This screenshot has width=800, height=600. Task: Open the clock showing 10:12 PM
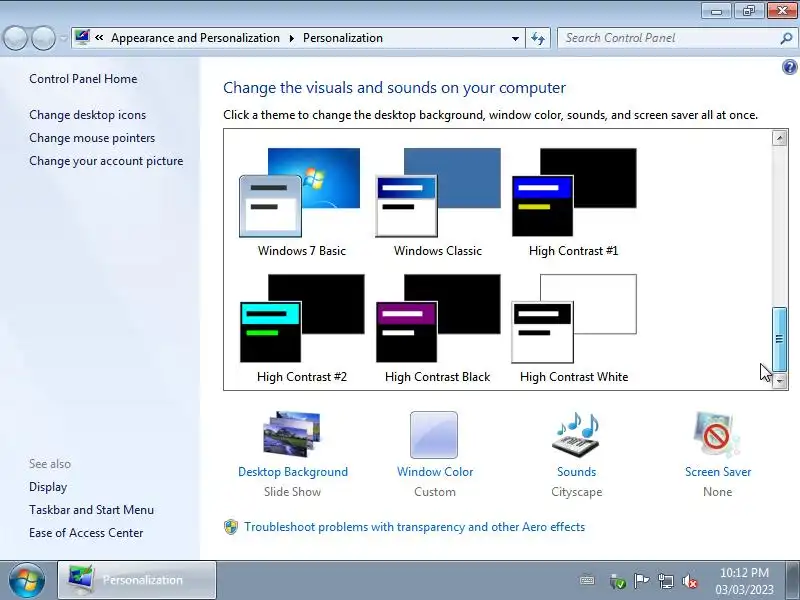pos(744,581)
